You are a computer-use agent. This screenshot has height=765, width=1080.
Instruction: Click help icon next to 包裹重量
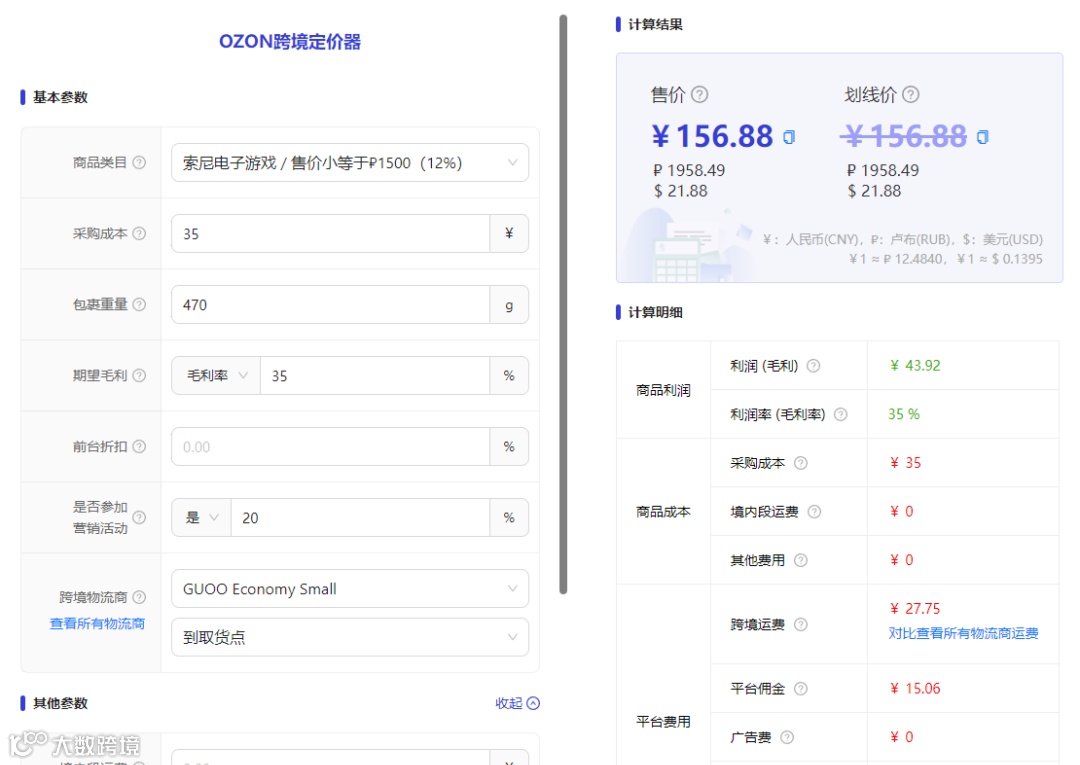click(139, 304)
